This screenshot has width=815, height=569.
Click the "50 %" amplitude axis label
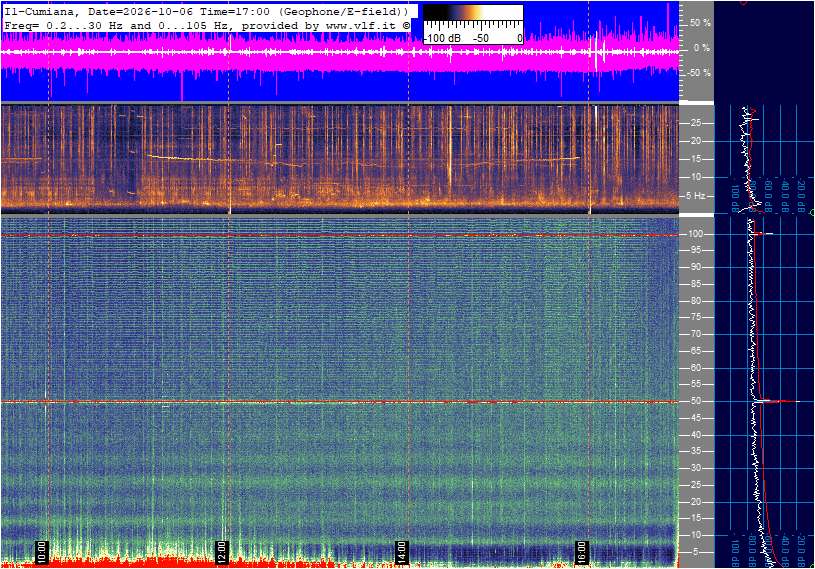(700, 23)
